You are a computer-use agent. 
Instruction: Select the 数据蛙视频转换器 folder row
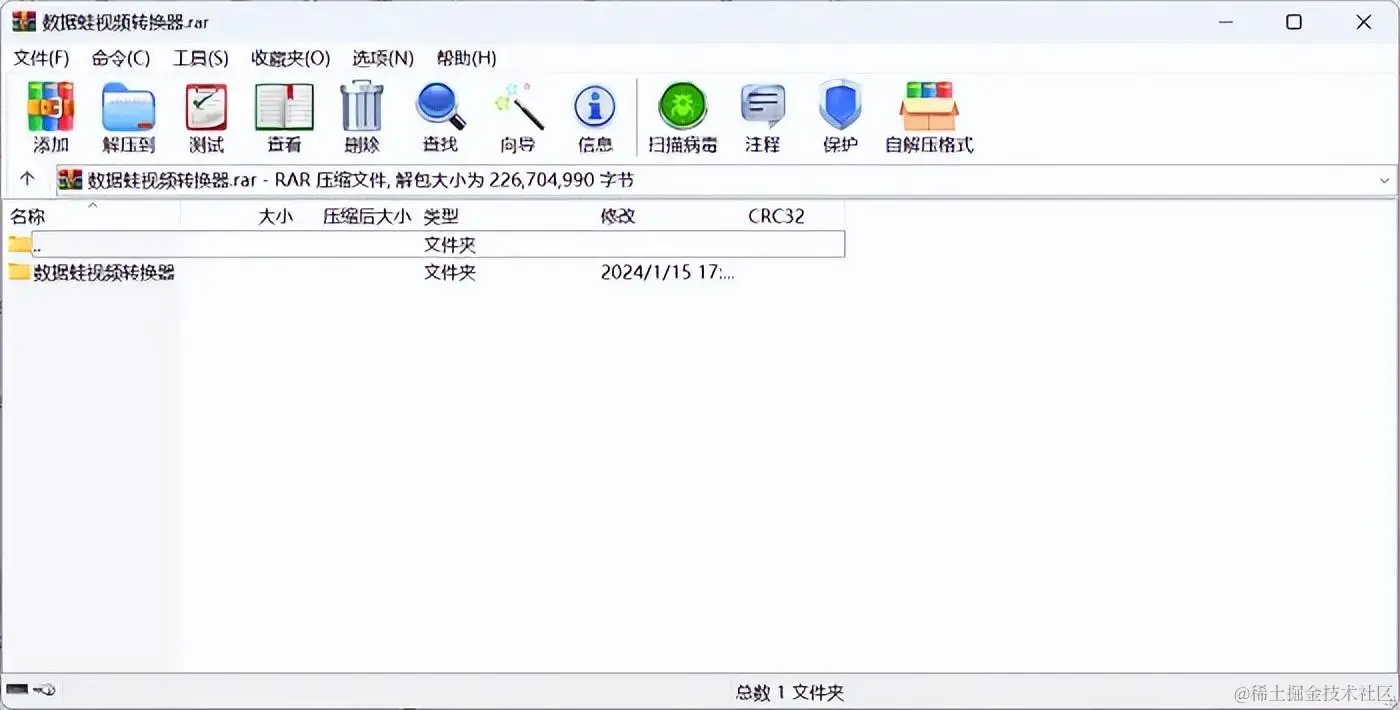[425, 272]
